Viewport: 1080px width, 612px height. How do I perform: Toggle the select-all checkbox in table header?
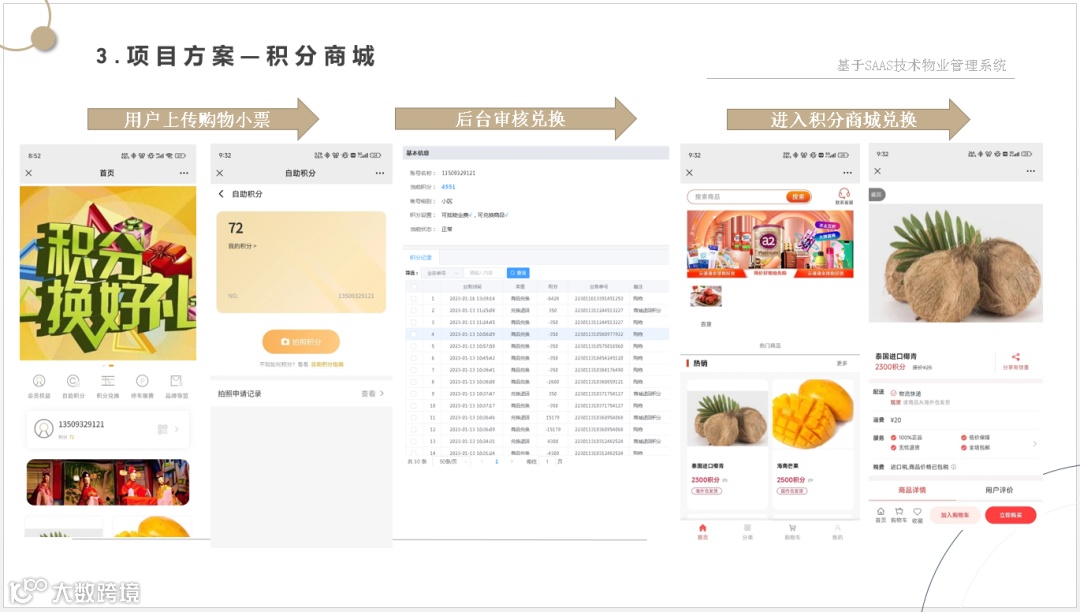pos(413,286)
